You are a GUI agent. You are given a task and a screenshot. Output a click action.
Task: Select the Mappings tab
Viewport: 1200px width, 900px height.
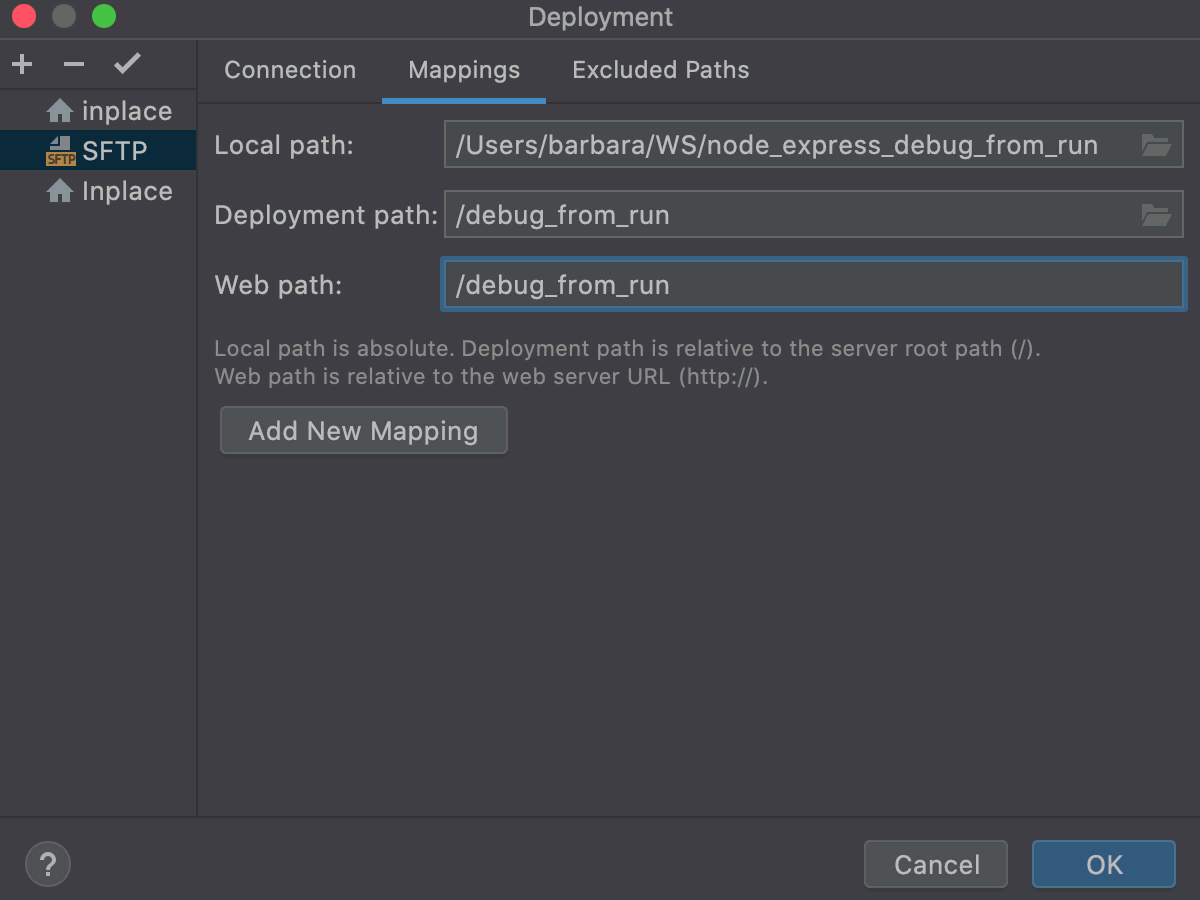tap(464, 70)
